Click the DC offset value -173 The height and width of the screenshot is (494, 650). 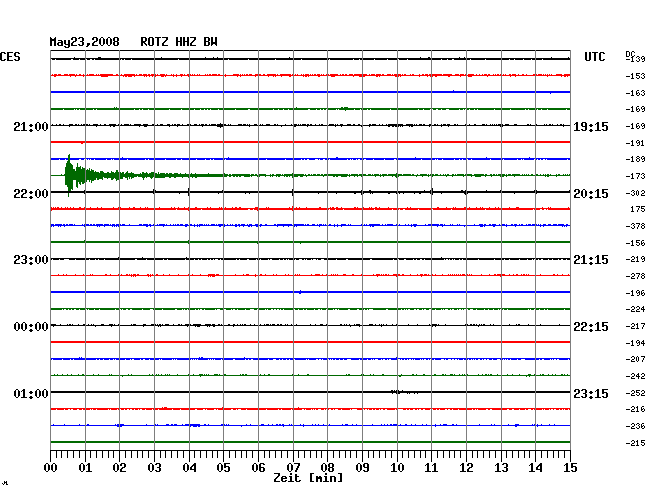point(635,176)
